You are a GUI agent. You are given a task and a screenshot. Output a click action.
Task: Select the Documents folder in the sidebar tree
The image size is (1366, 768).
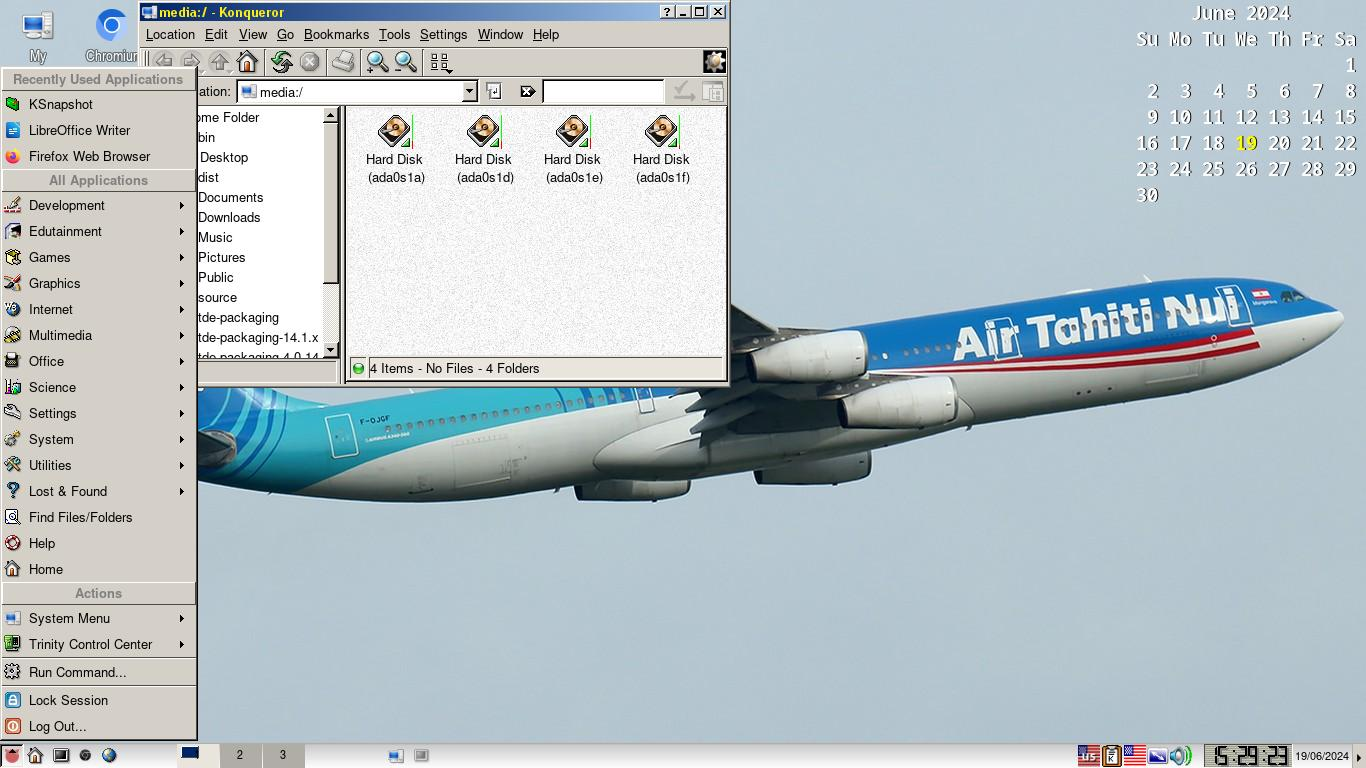(230, 197)
